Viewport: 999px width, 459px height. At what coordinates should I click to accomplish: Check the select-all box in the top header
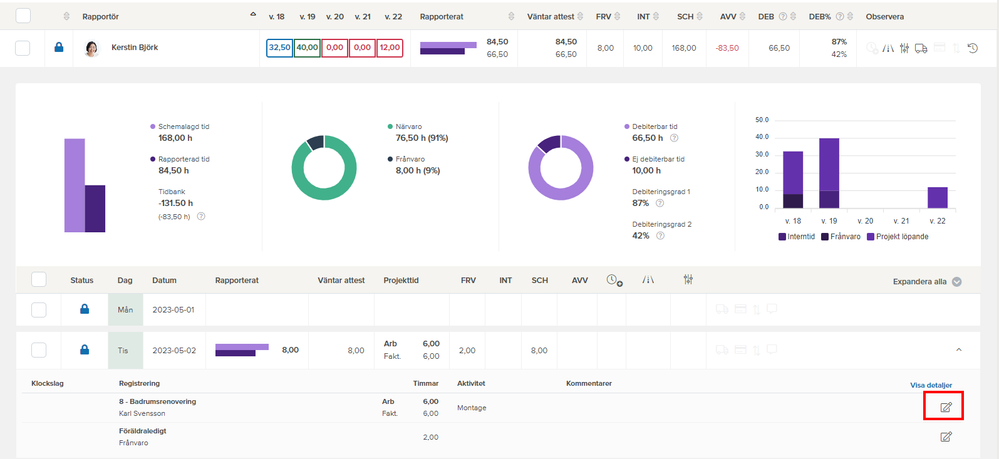(x=22, y=16)
